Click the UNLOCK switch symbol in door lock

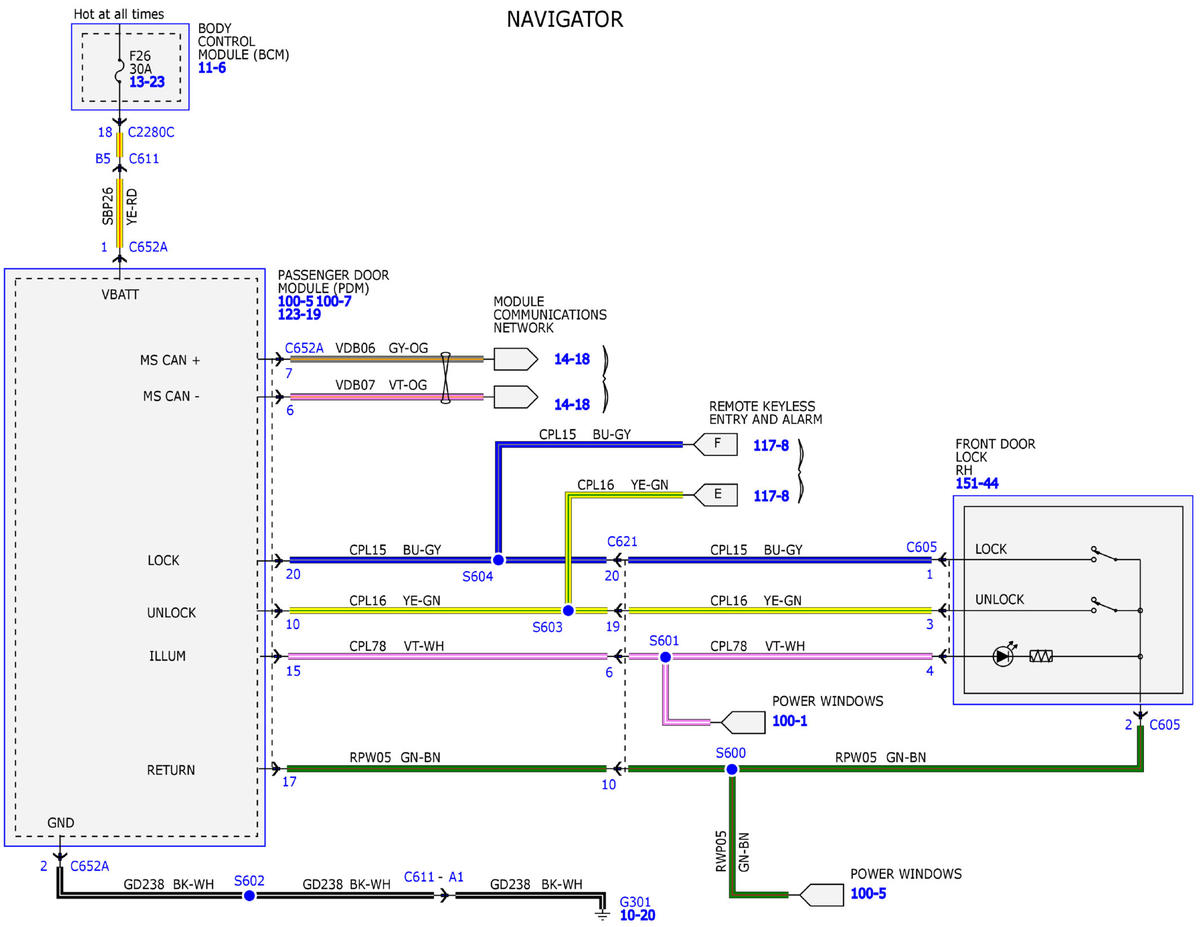coord(1104,606)
